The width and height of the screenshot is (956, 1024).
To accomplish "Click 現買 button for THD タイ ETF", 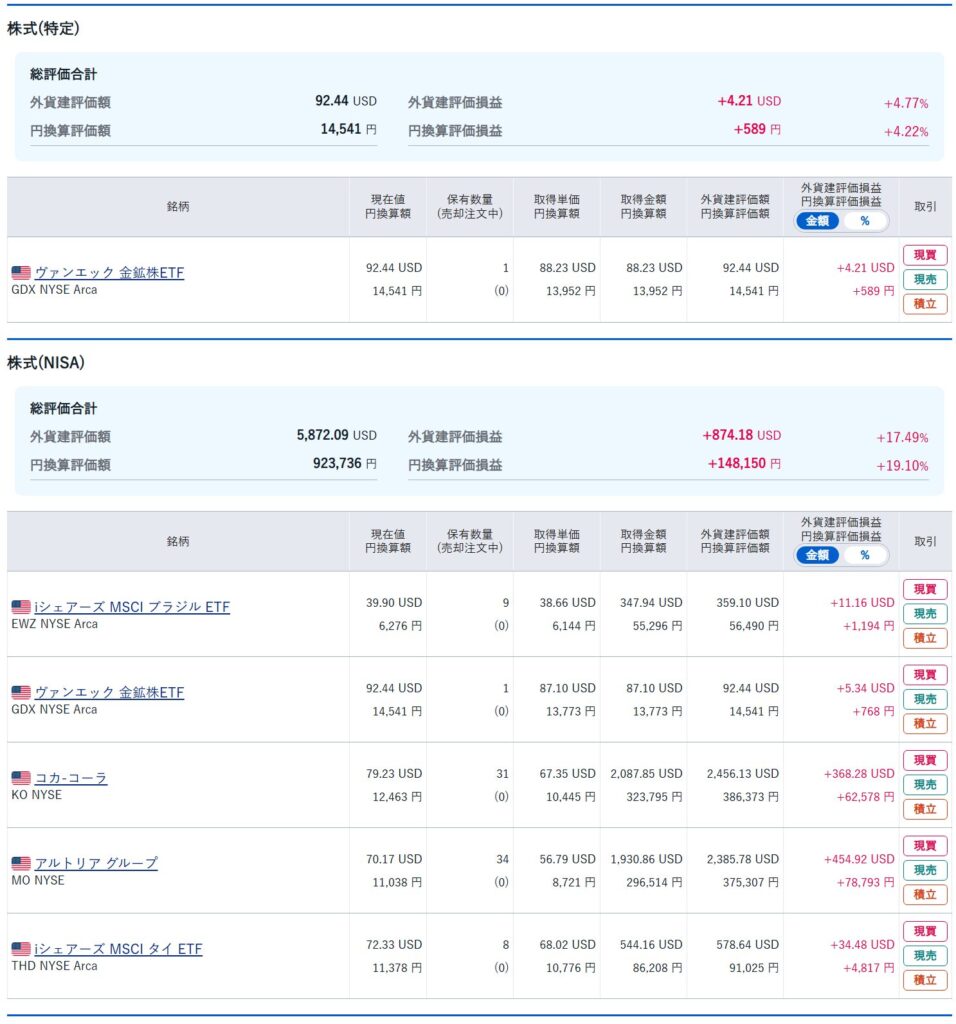I will coord(925,931).
